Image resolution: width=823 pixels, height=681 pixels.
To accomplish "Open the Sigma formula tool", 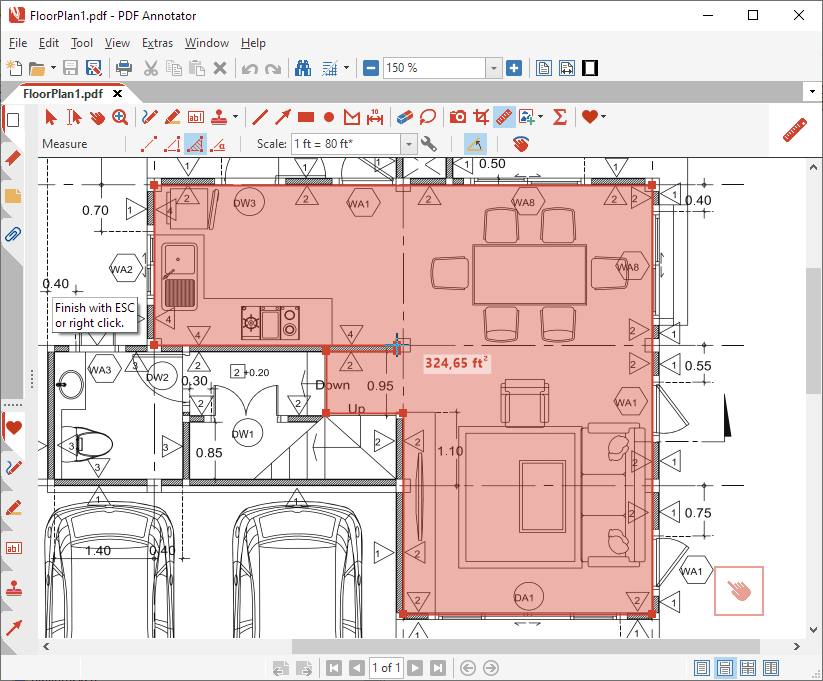I will pos(560,117).
